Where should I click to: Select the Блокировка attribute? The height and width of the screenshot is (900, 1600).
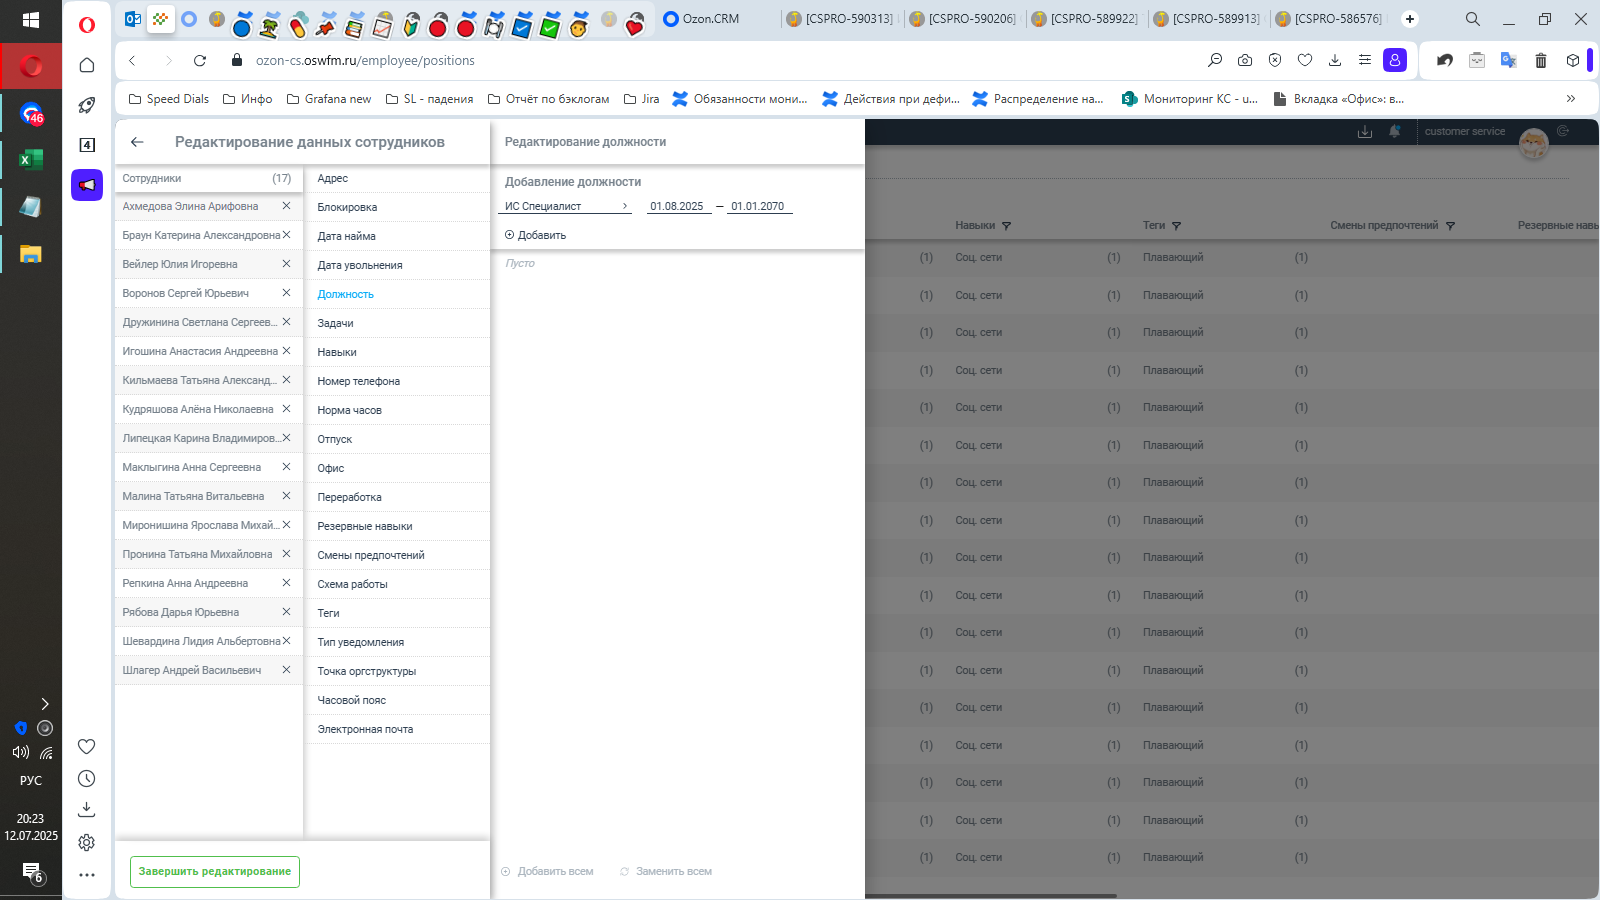397,207
